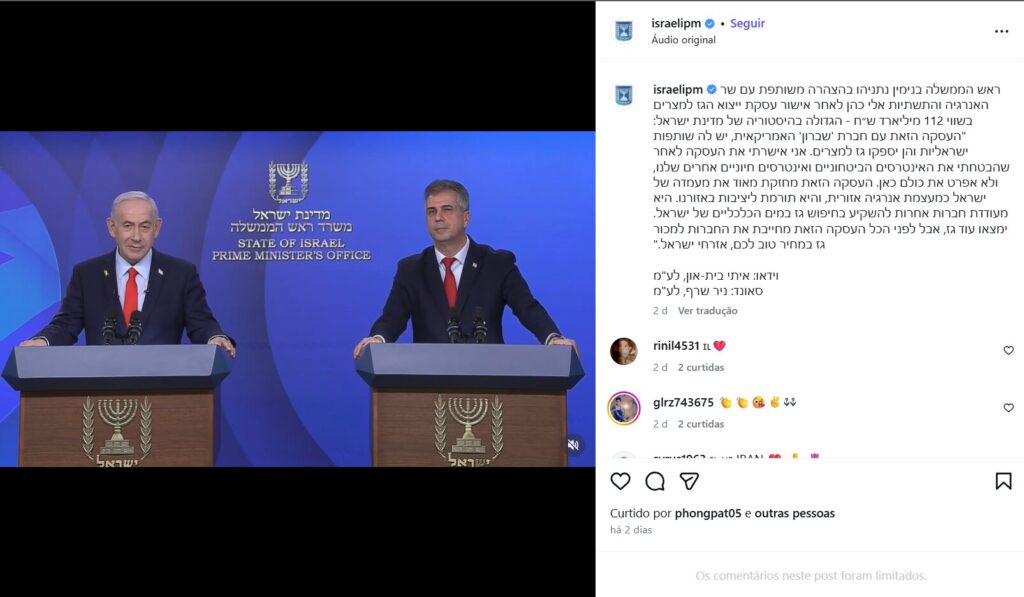Like glrz743675's comment
Image resolution: width=1024 pixels, height=597 pixels.
click(1008, 408)
